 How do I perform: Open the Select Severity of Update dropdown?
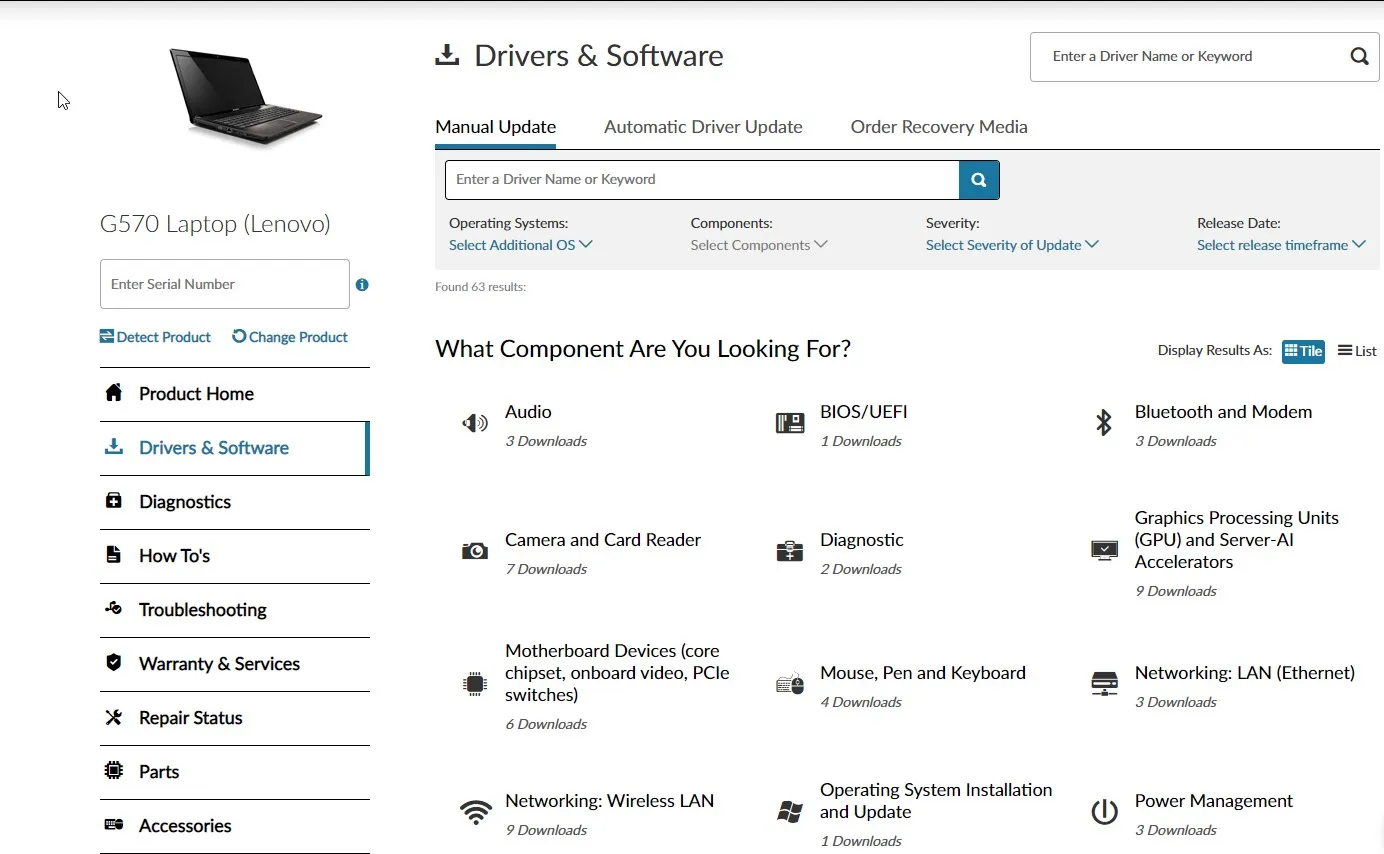point(1012,245)
